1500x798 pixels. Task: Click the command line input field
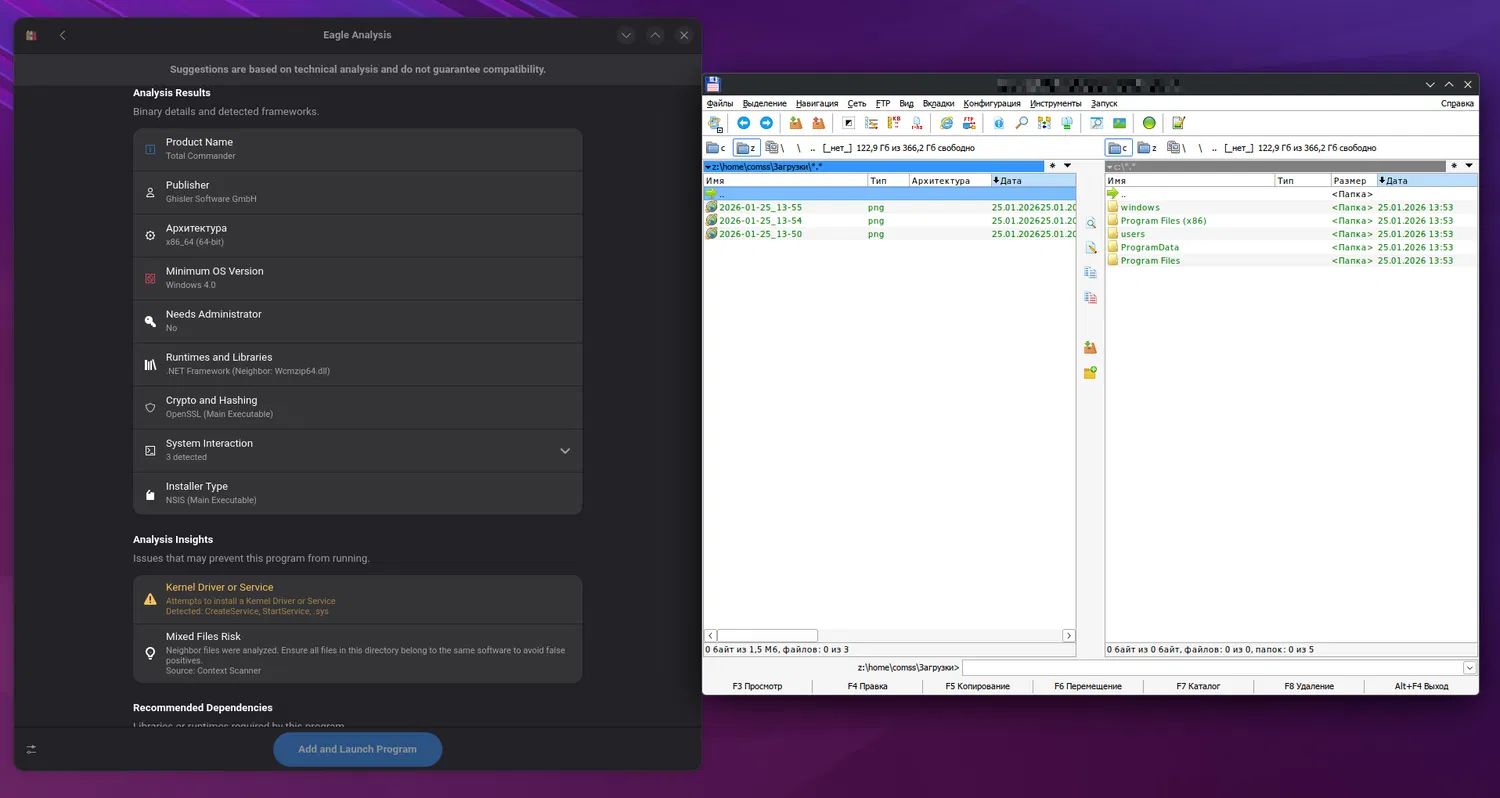click(1212, 668)
